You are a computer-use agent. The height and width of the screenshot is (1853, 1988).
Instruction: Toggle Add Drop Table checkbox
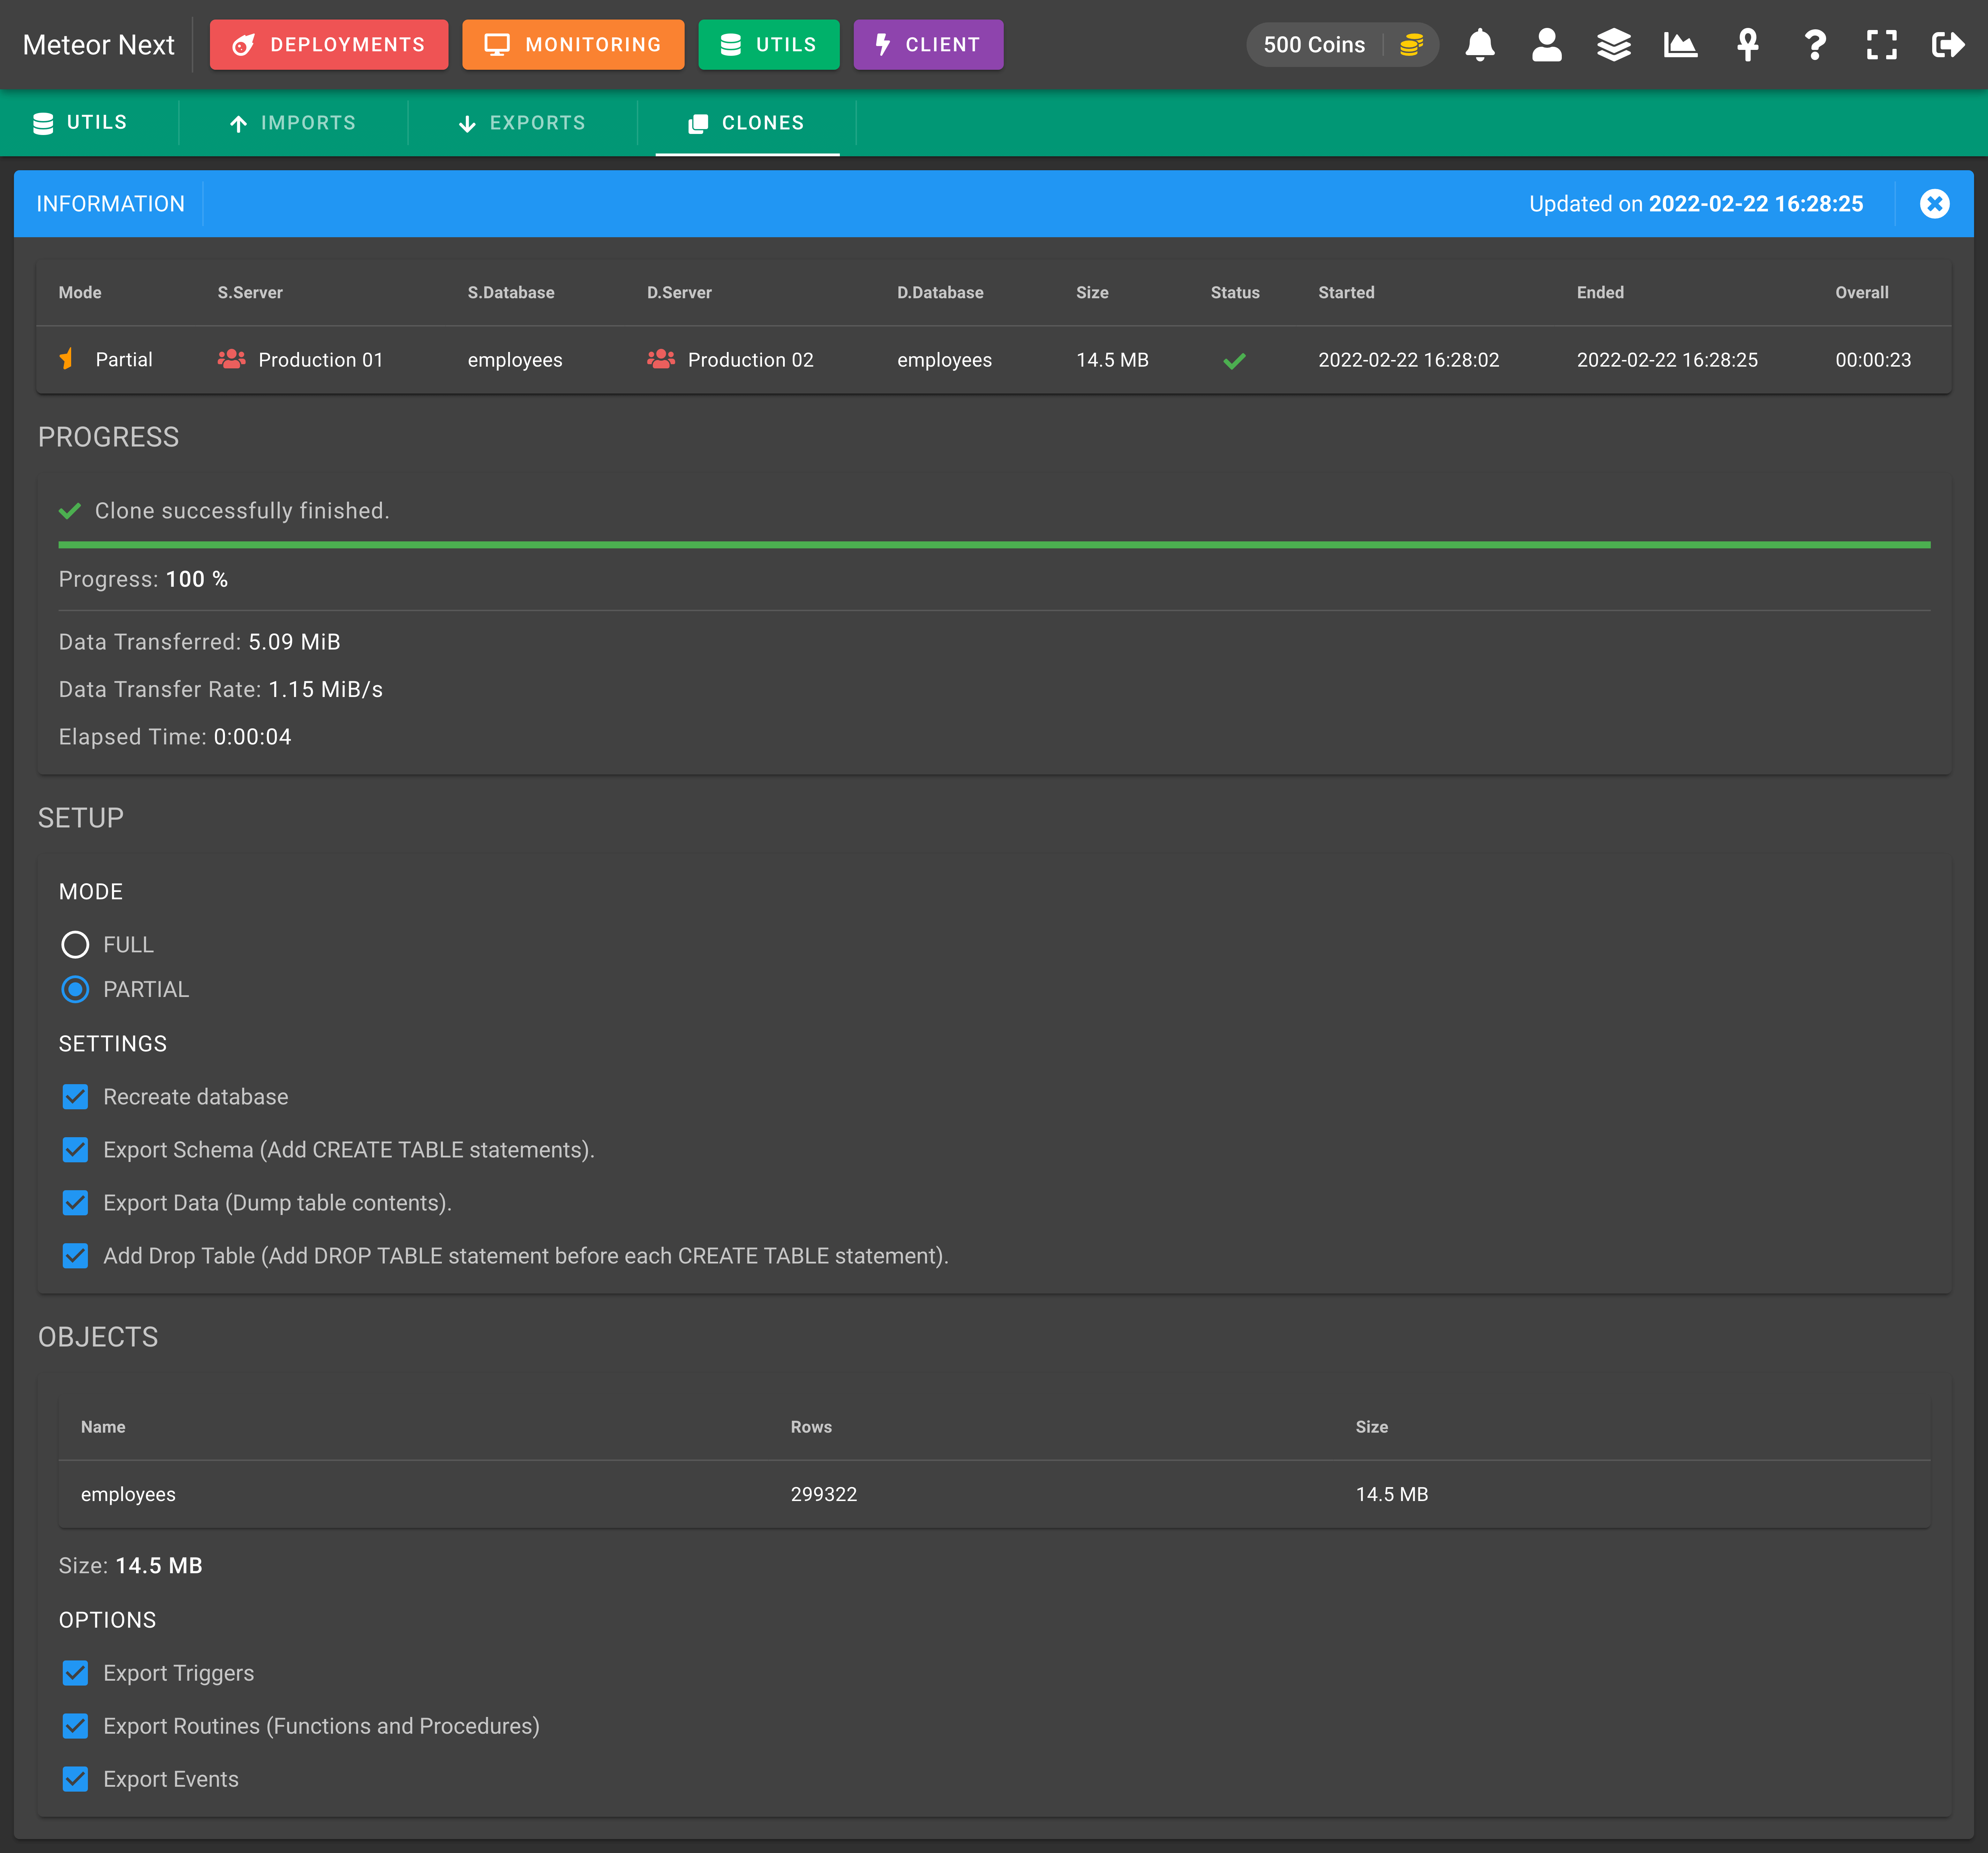(x=75, y=1256)
